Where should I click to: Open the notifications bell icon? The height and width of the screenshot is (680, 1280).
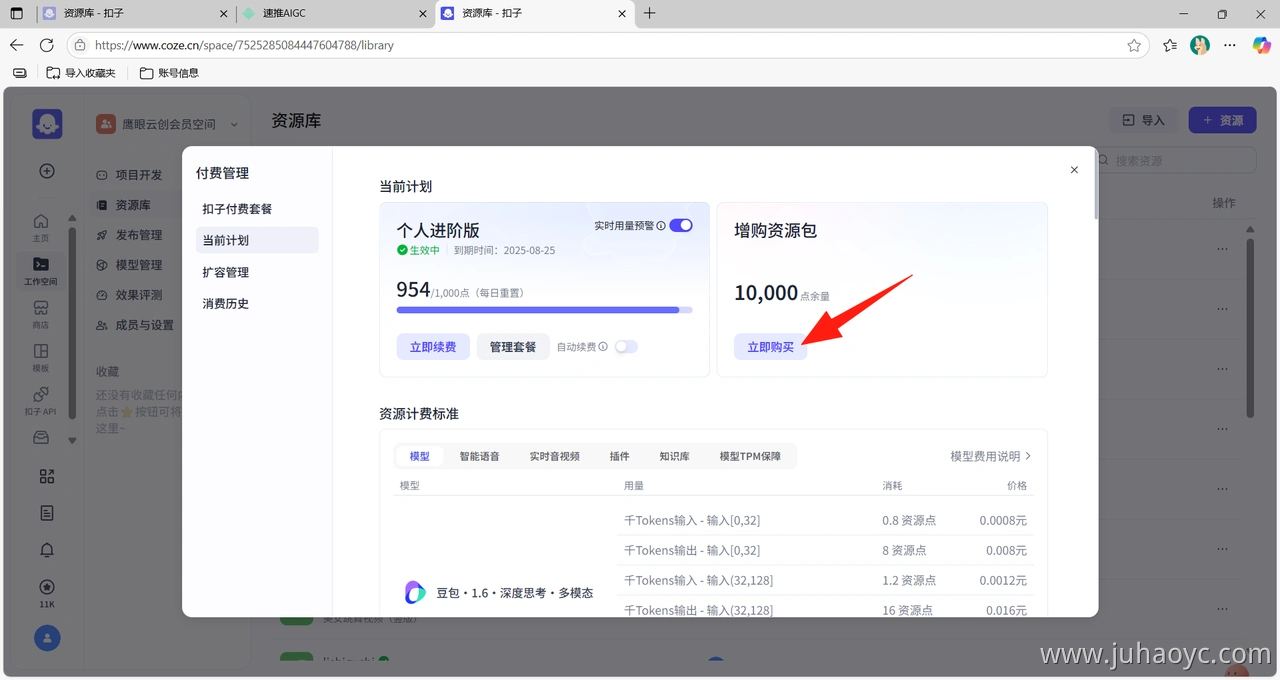click(x=47, y=550)
